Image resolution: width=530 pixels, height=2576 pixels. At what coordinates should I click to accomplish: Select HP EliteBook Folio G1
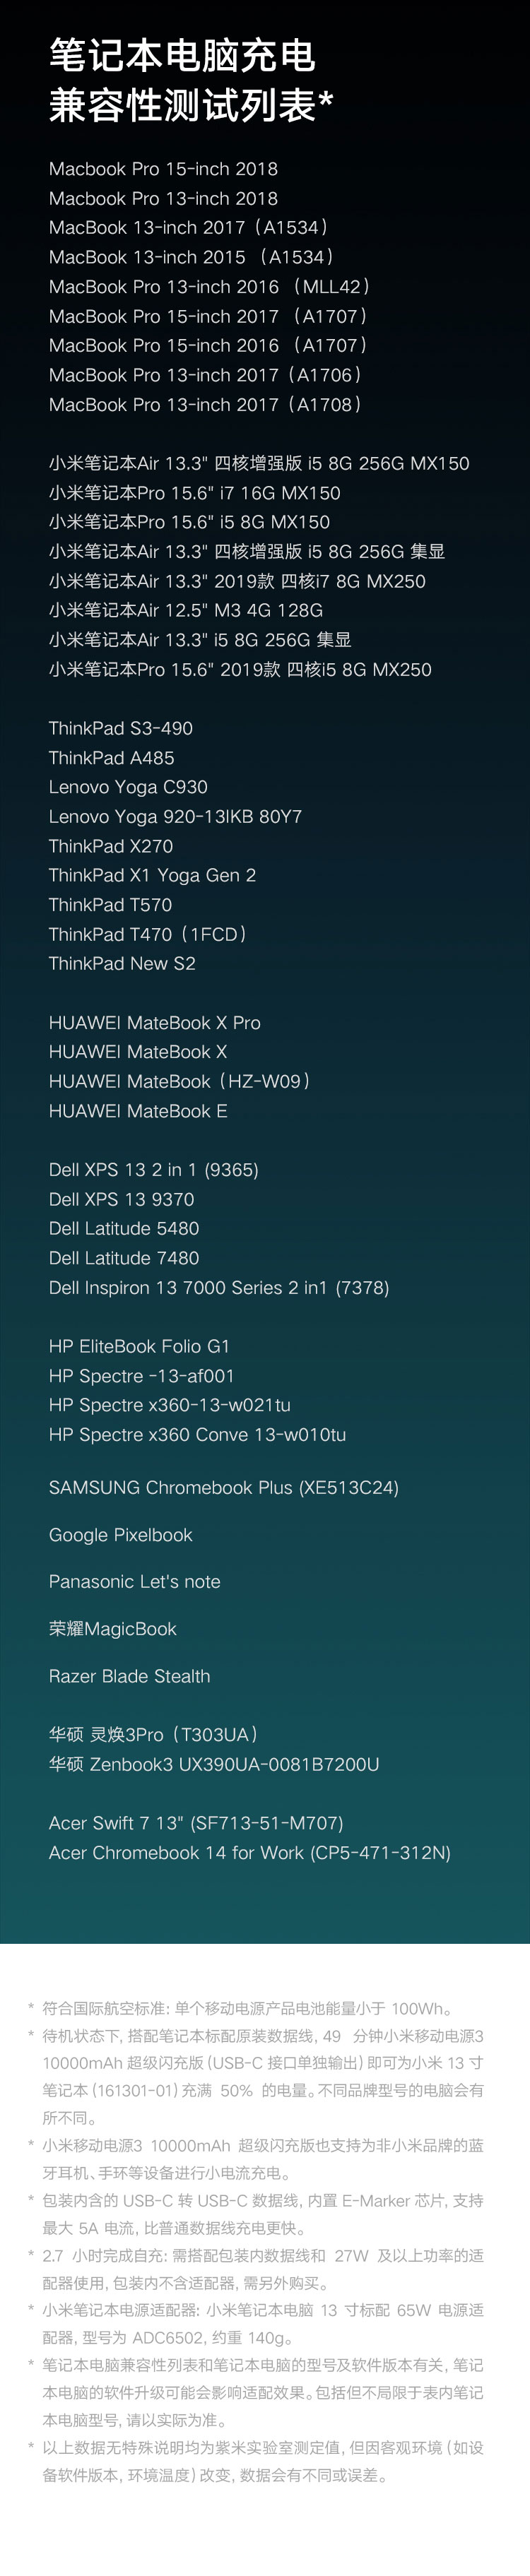point(139,1346)
